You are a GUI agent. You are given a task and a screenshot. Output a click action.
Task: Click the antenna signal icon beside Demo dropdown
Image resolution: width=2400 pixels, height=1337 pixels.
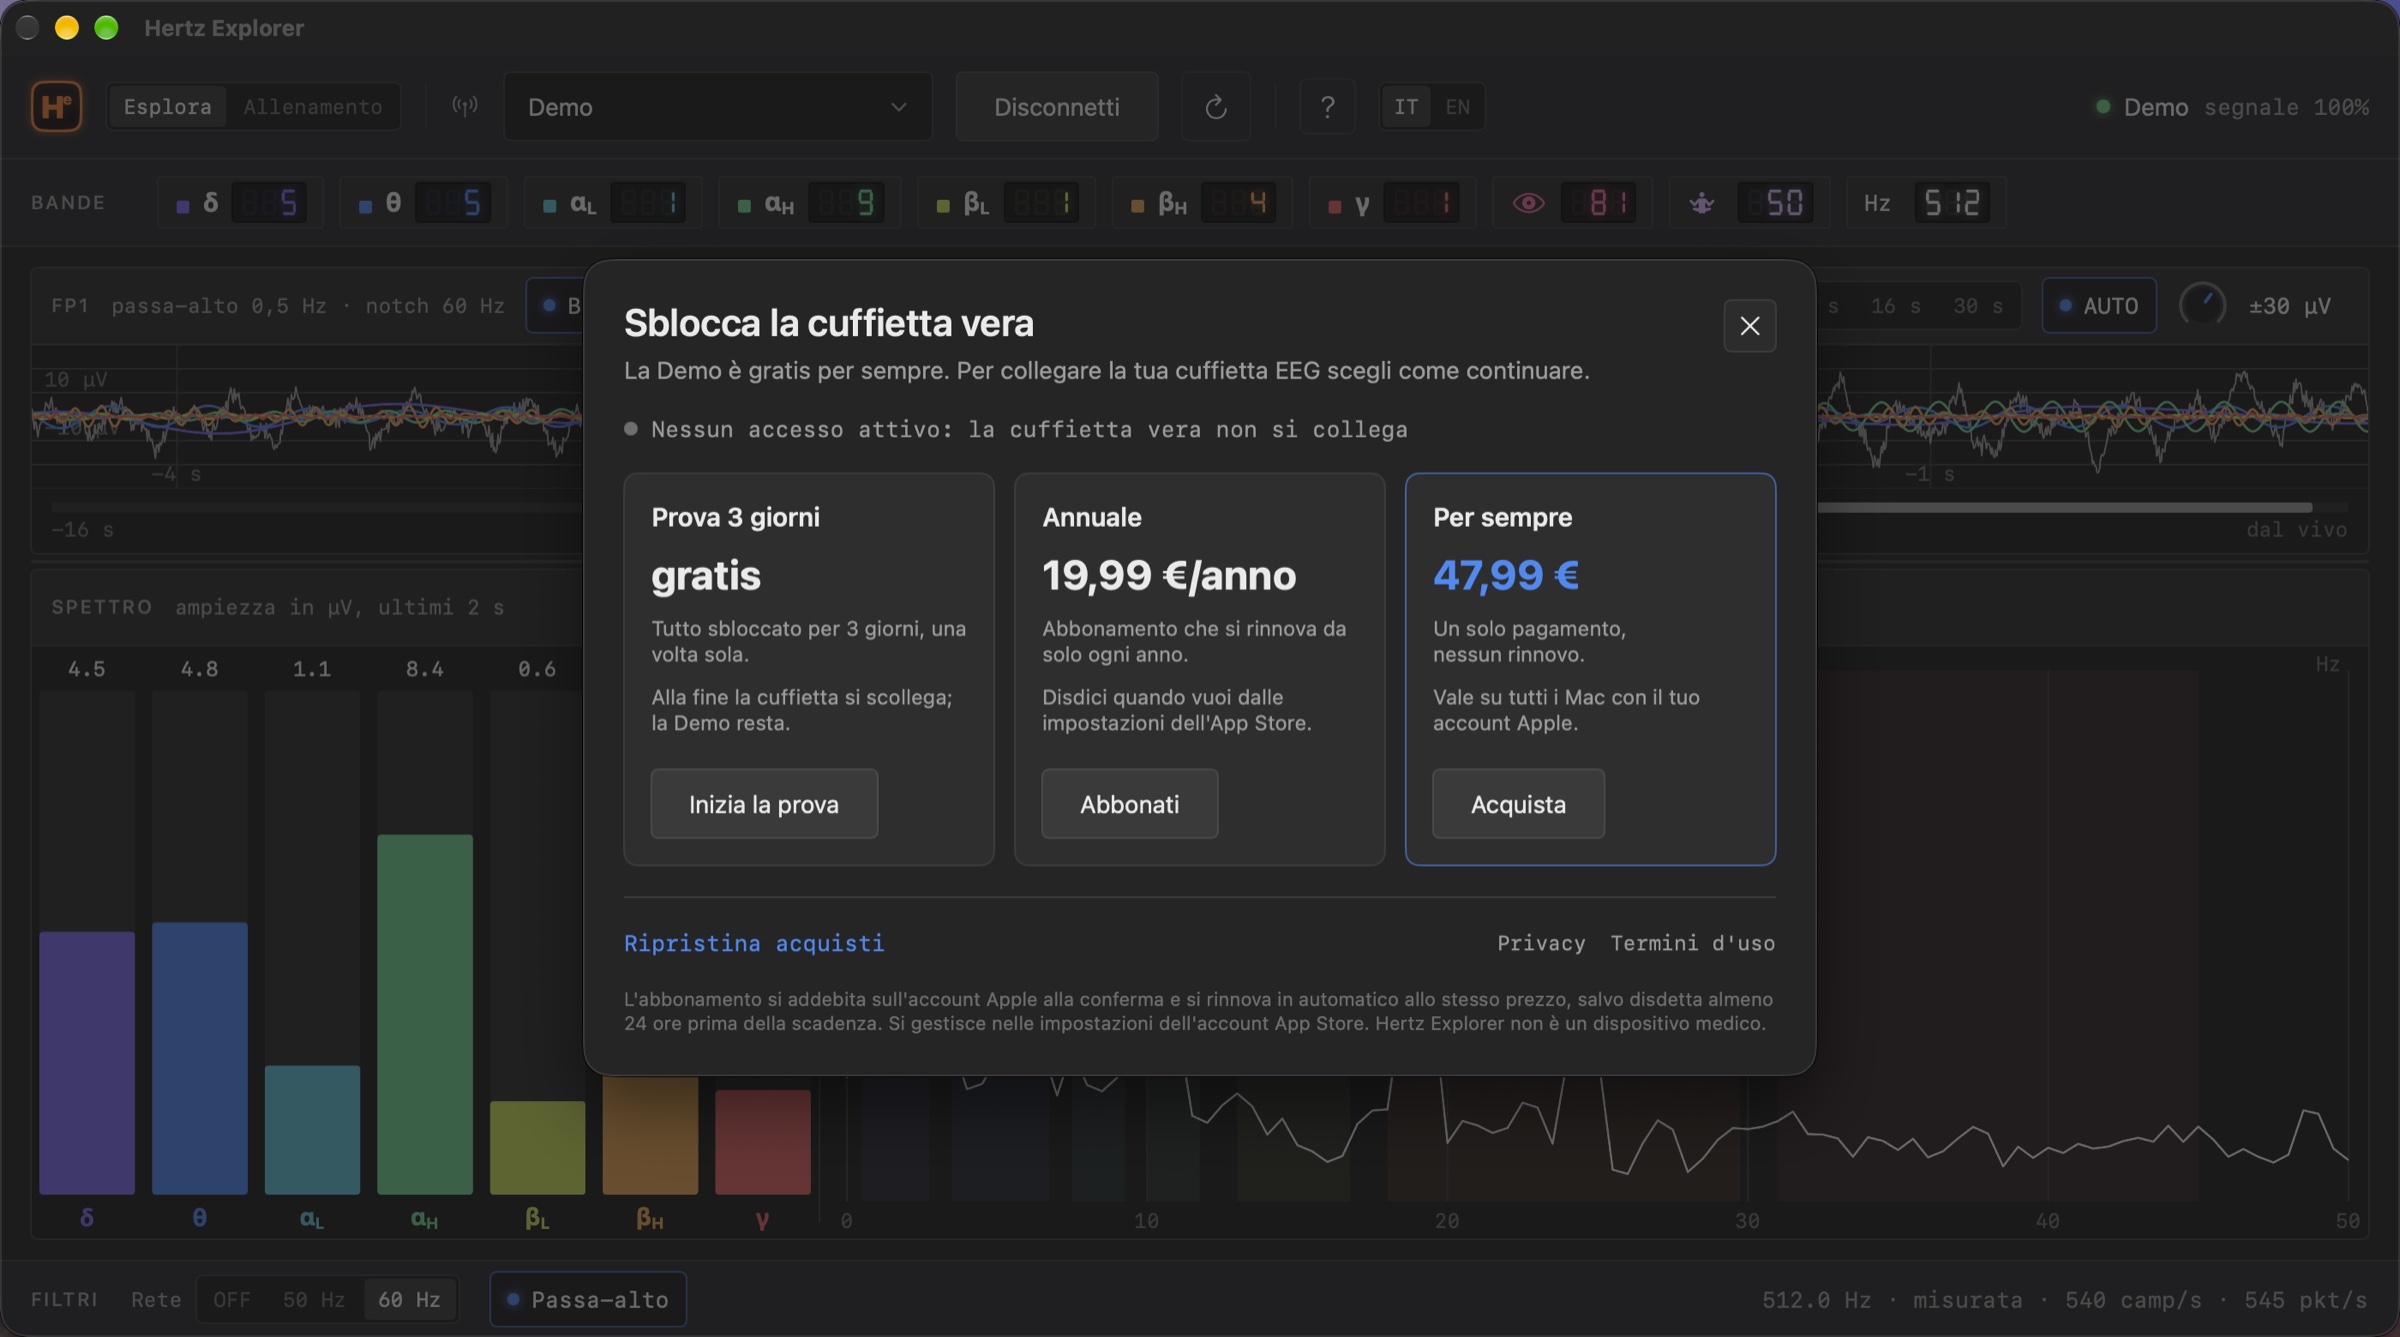(464, 106)
